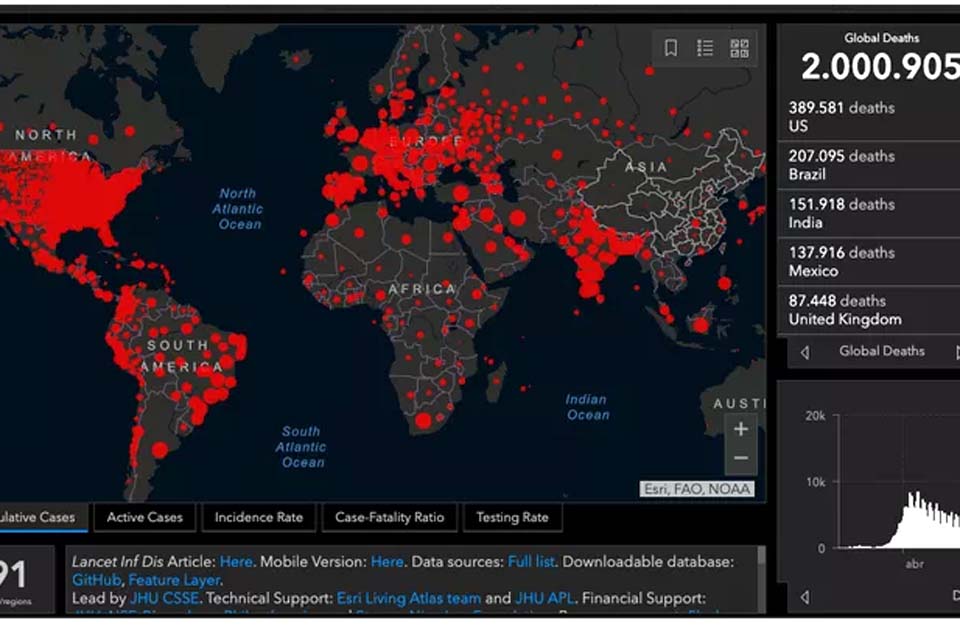The image size is (960, 640).
Task: Zoom out on the map with minus
Action: (x=740, y=459)
